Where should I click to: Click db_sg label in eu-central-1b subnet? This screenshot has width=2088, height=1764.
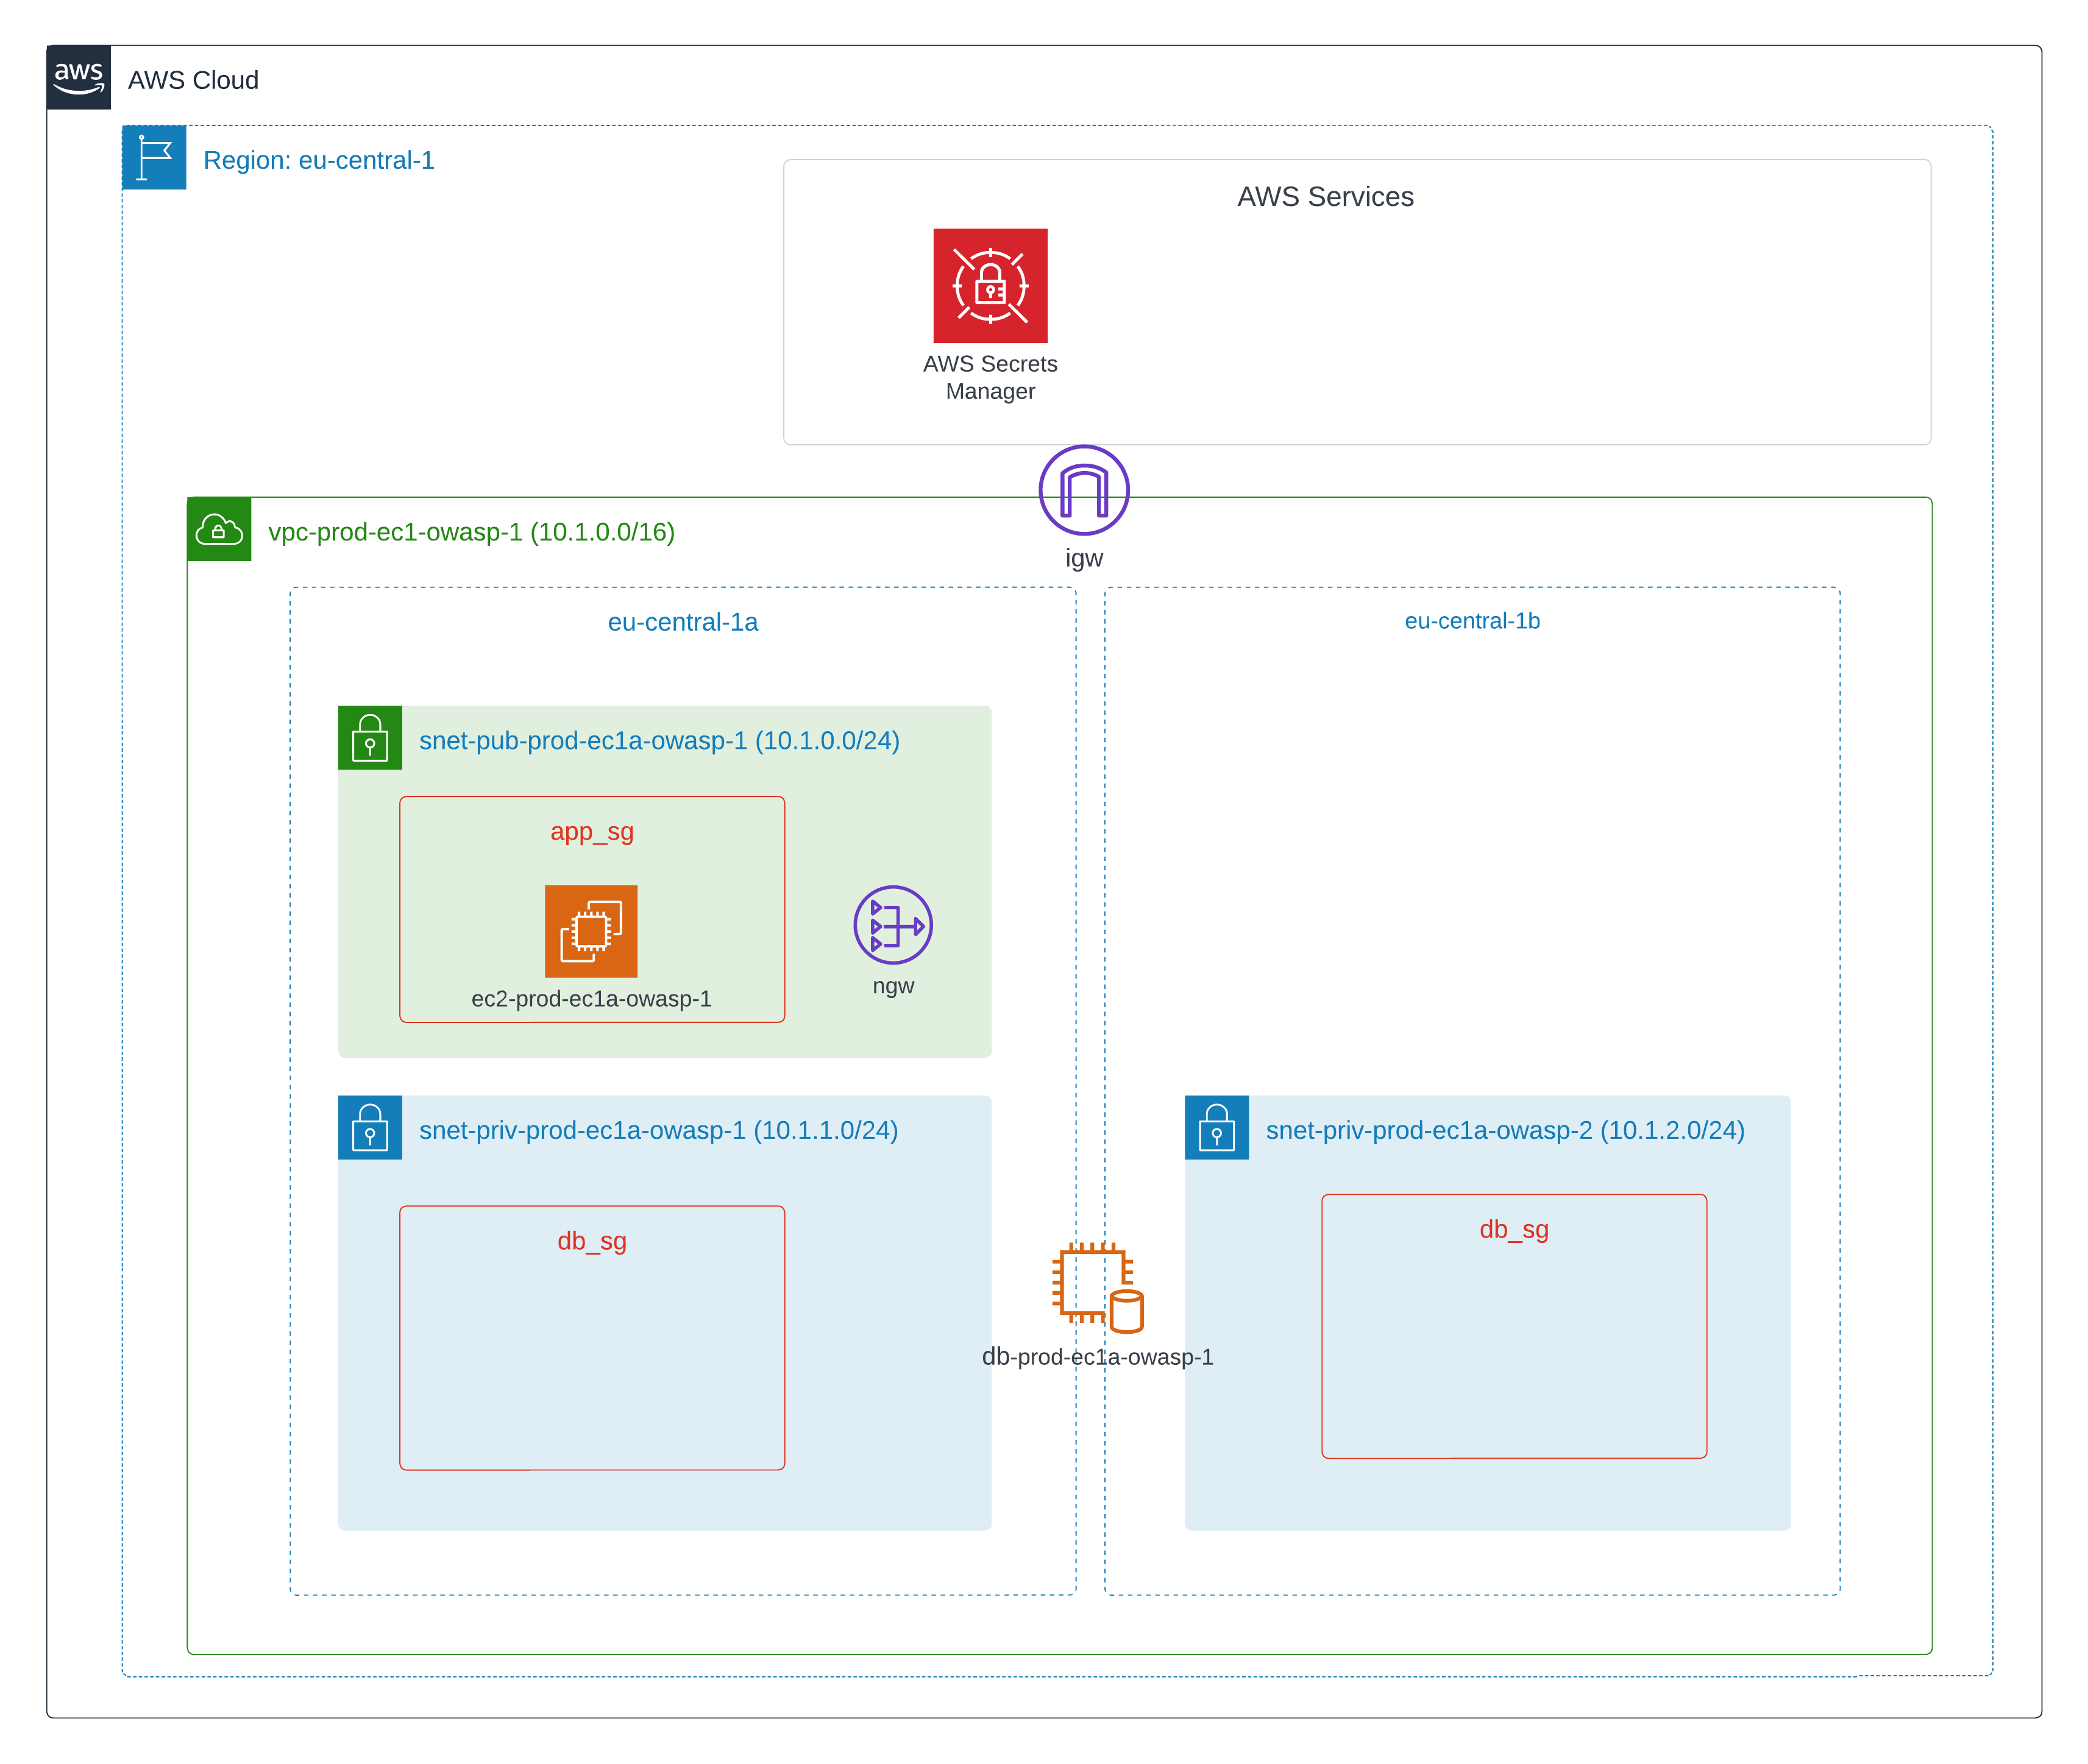click(1513, 1229)
